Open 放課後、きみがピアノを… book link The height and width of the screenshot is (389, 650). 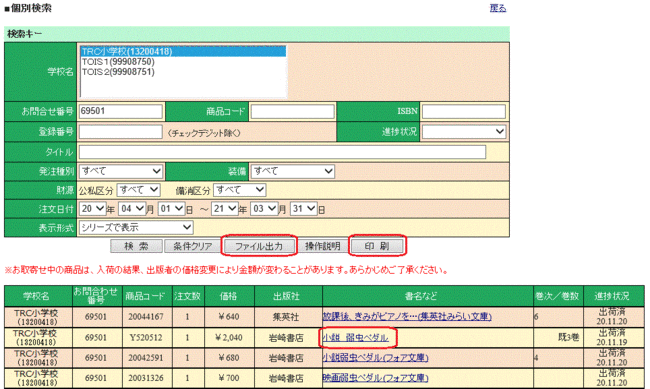(407, 317)
